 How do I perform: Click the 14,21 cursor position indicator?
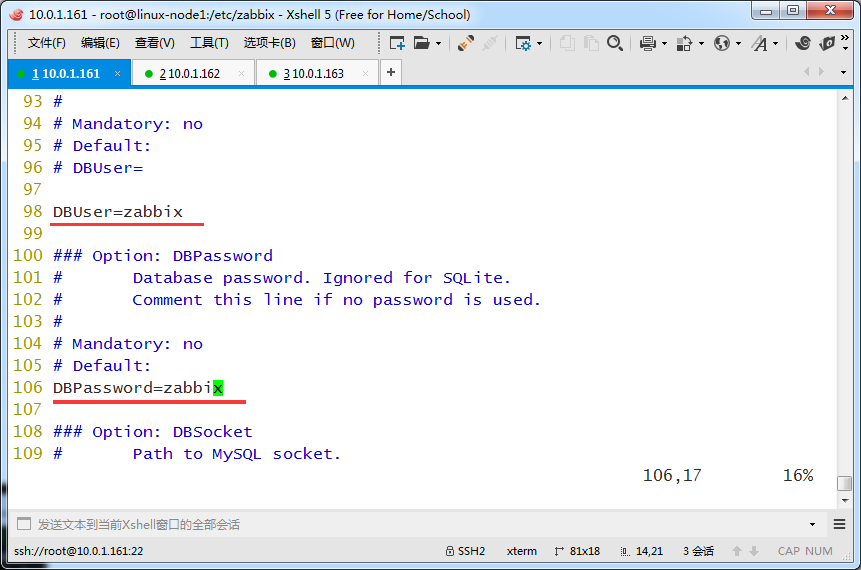pyautogui.click(x=641, y=551)
